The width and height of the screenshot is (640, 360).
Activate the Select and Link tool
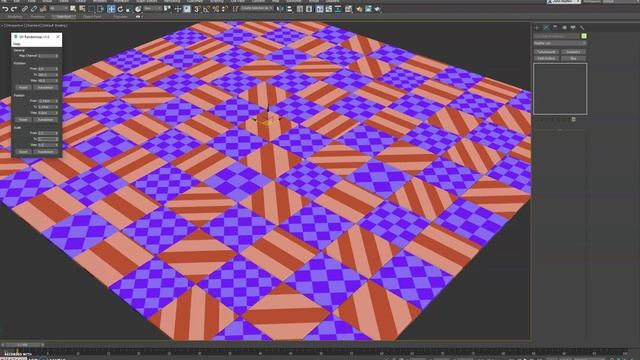click(24, 9)
